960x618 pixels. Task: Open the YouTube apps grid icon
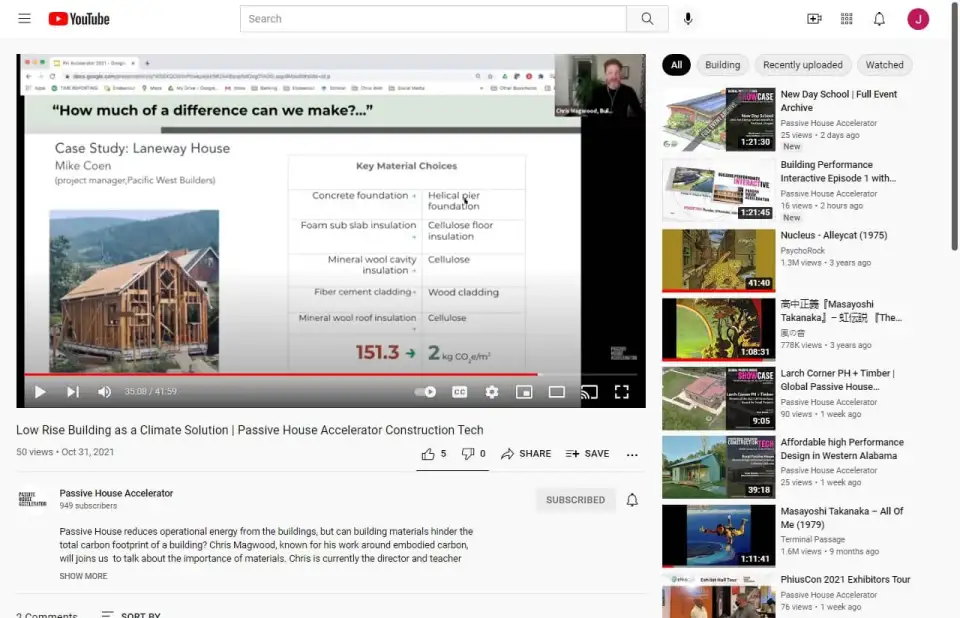847,19
